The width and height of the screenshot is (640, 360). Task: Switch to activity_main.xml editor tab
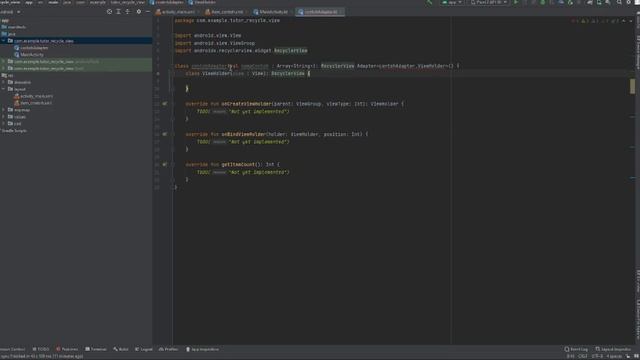[176, 12]
